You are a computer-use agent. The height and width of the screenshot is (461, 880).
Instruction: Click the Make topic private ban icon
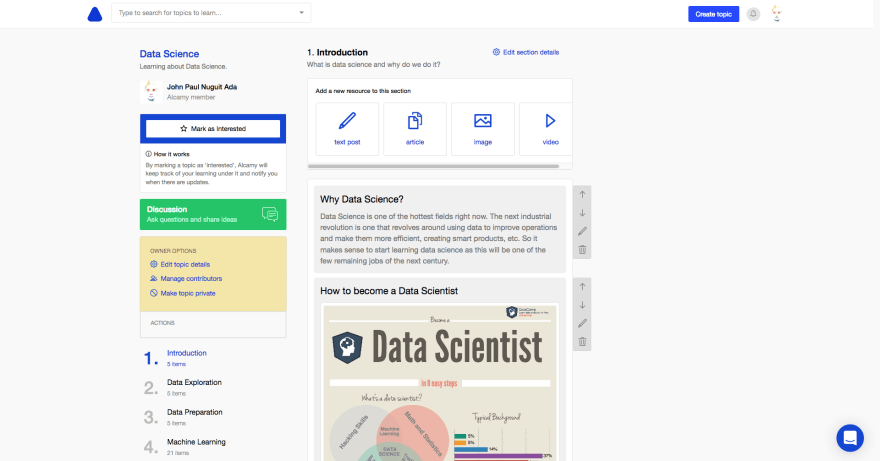[x=153, y=293]
